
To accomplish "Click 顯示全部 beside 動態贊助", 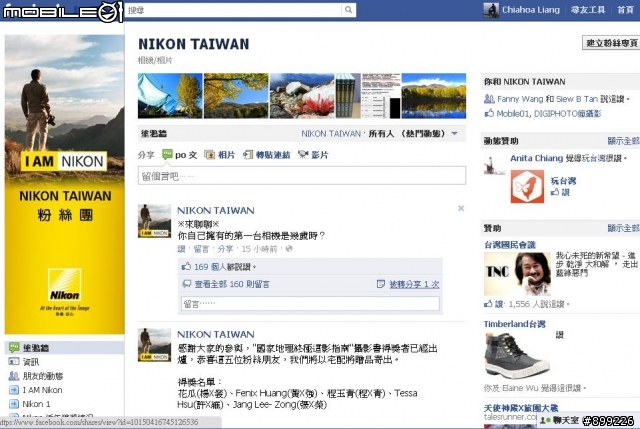I will pyautogui.click(x=623, y=141).
